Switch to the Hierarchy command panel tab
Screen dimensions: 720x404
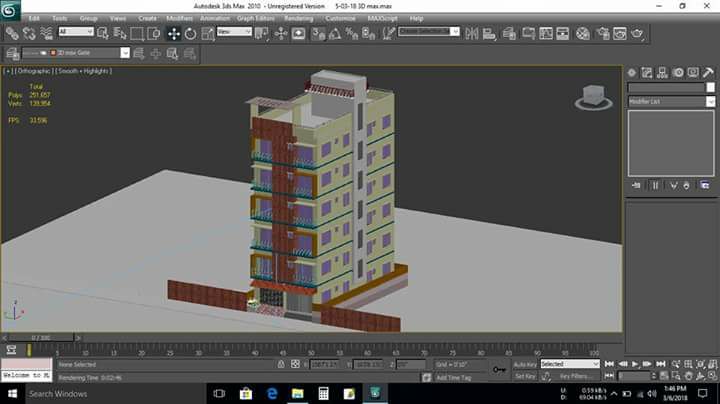click(x=662, y=73)
